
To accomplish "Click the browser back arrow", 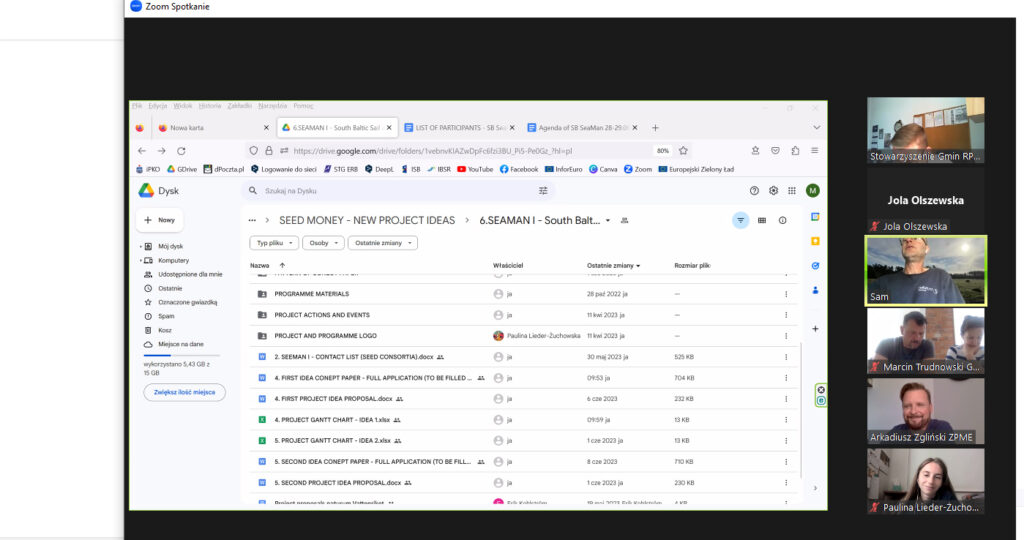I will pos(142,151).
